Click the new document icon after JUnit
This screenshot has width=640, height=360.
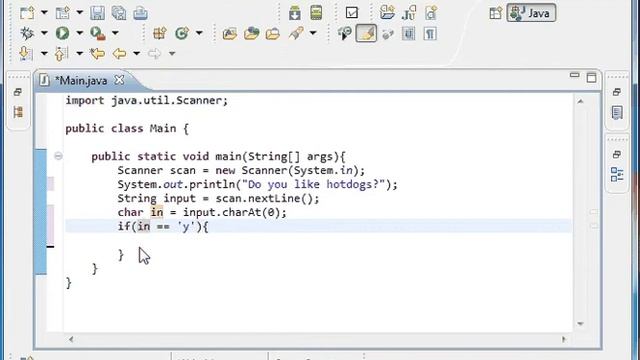tap(431, 13)
